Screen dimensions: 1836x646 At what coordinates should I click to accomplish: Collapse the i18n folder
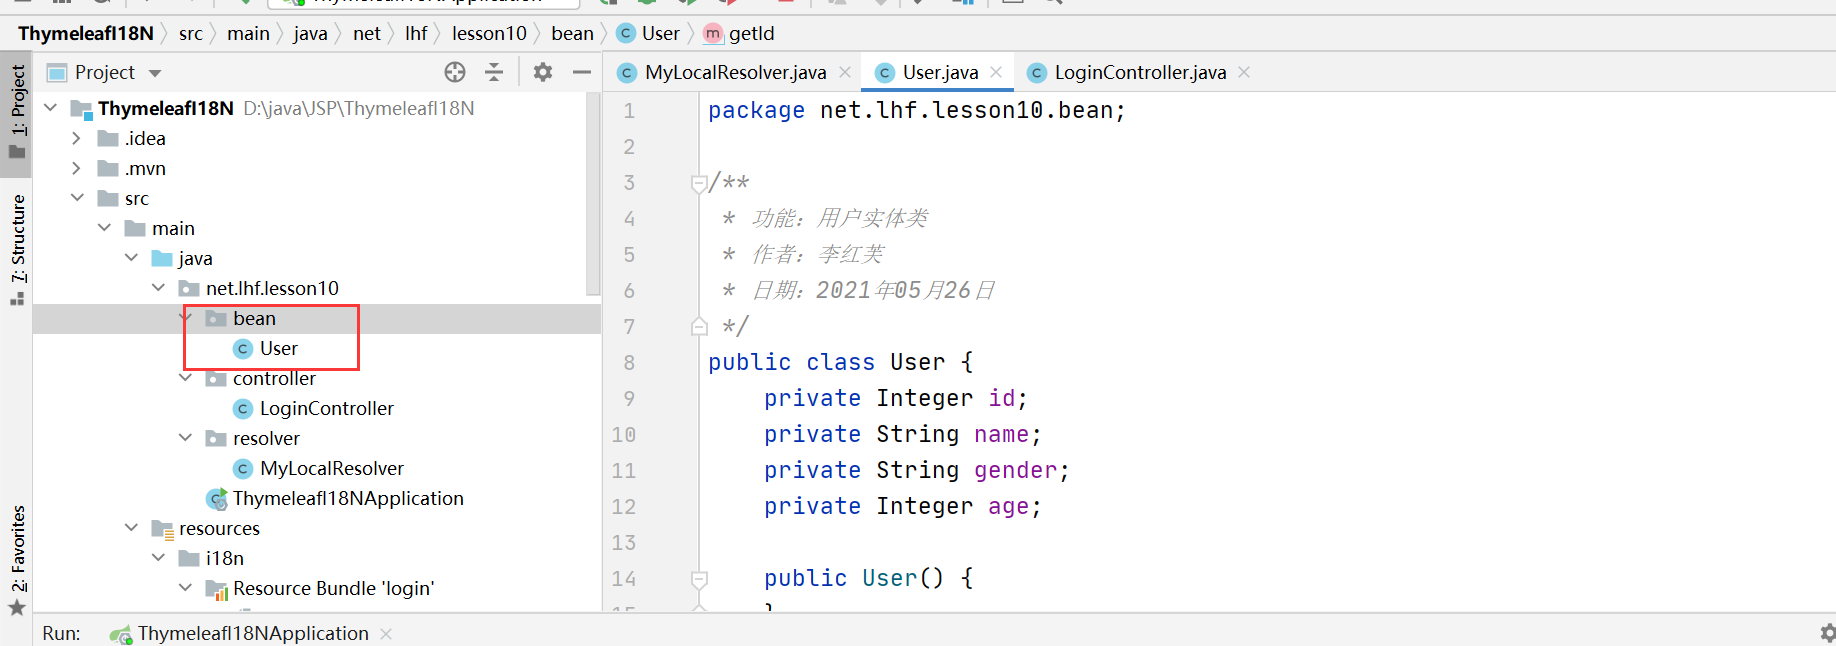158,557
